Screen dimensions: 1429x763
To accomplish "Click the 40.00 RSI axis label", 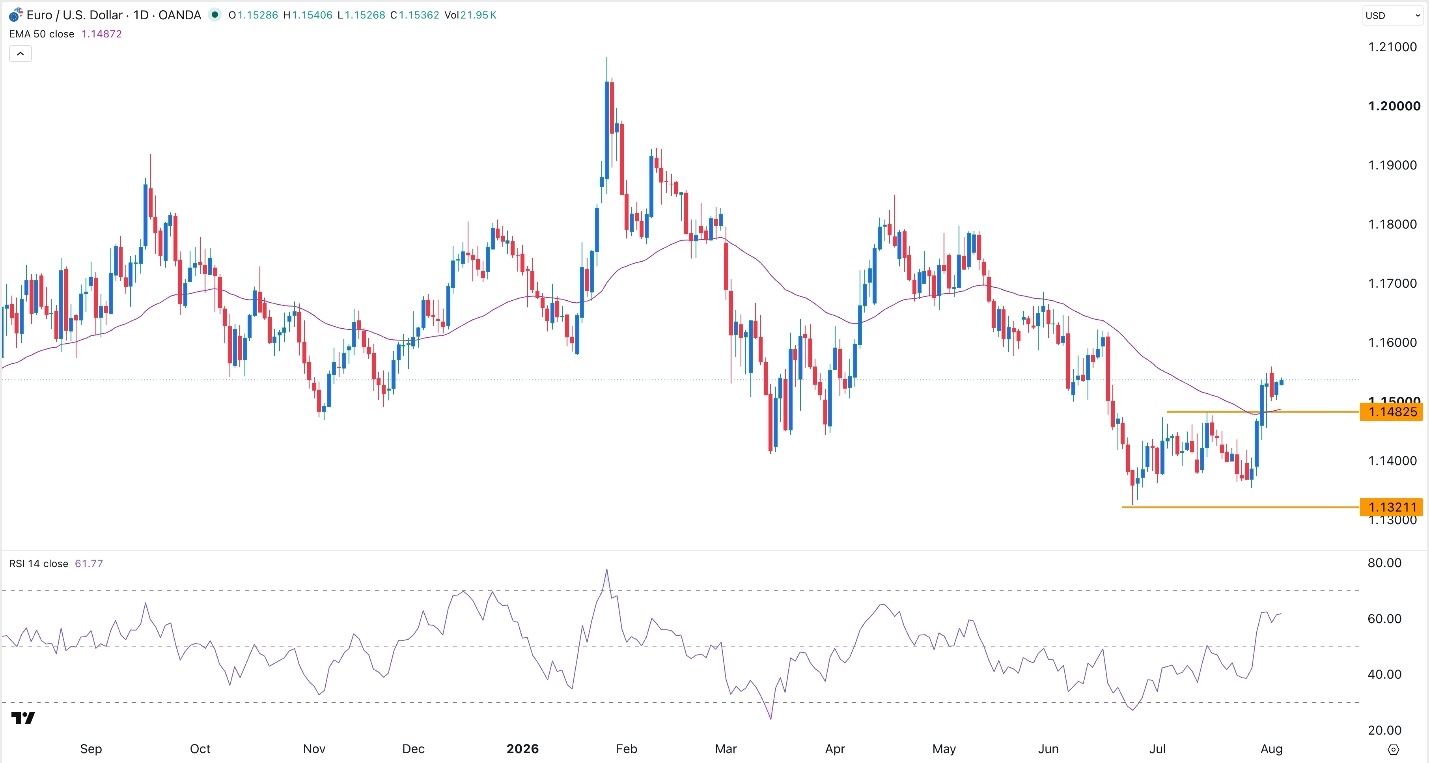I will coord(1384,675).
